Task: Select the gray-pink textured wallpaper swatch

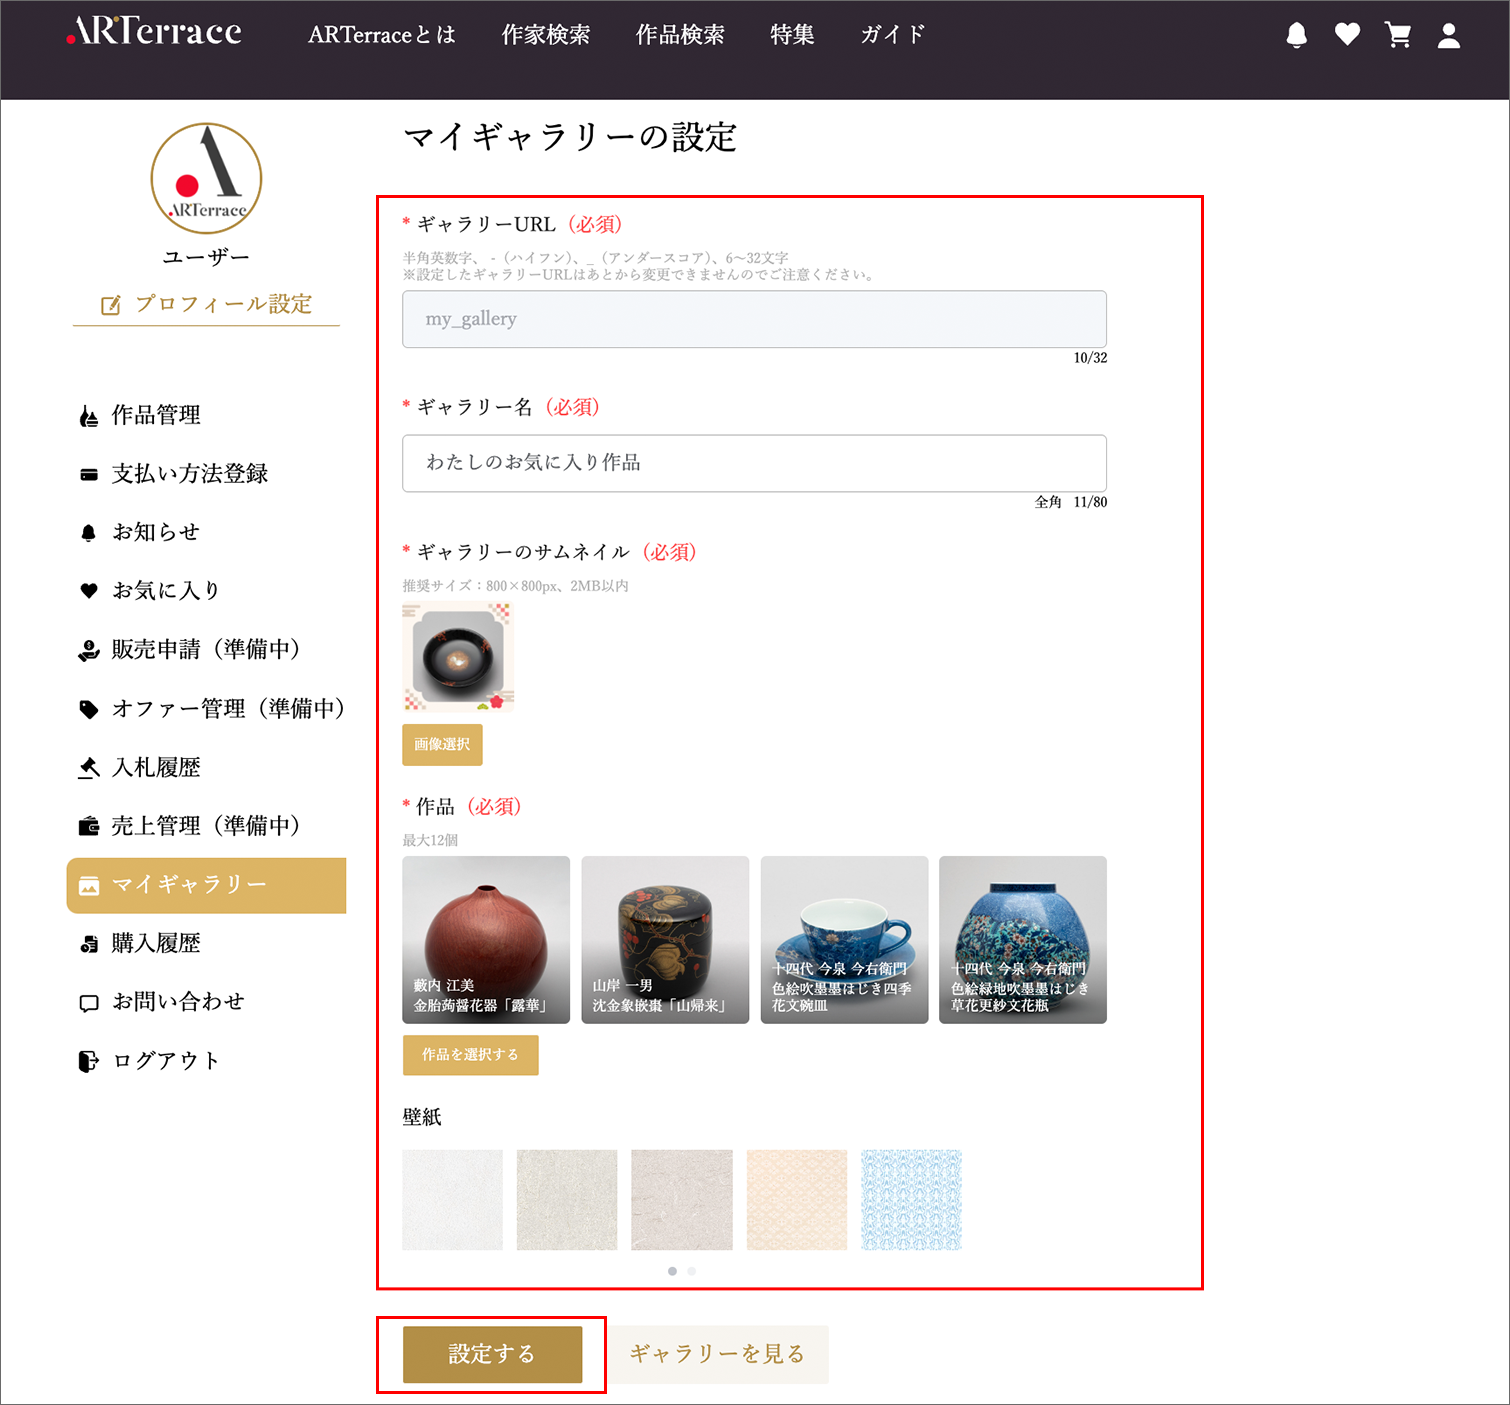Action: (682, 1200)
